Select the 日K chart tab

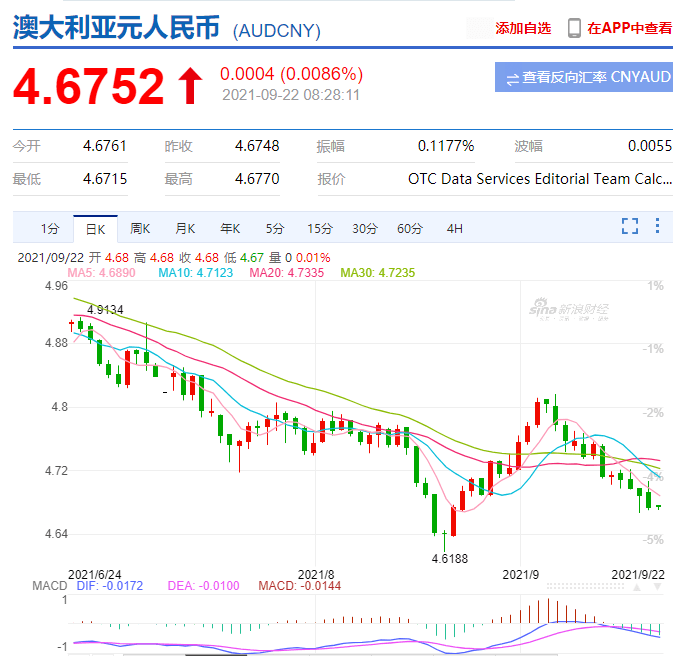95,229
